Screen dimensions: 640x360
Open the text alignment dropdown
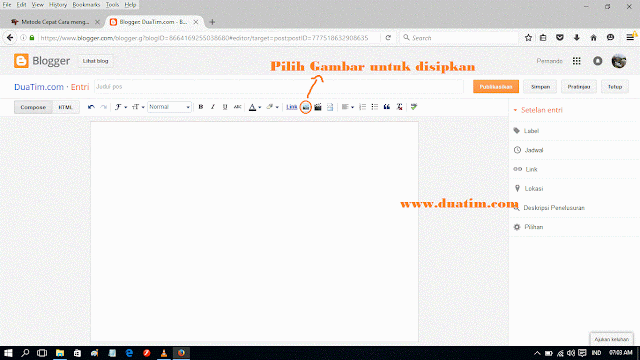coord(347,107)
